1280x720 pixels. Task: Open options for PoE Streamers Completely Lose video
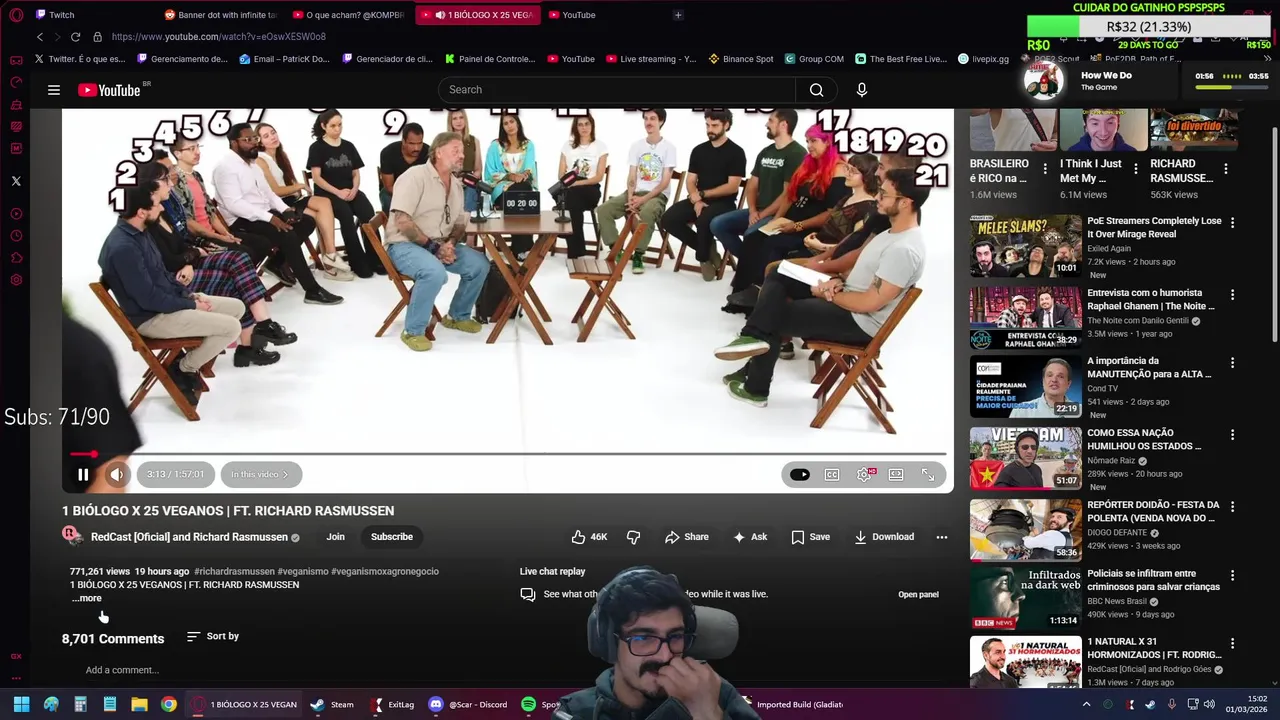[1232, 223]
